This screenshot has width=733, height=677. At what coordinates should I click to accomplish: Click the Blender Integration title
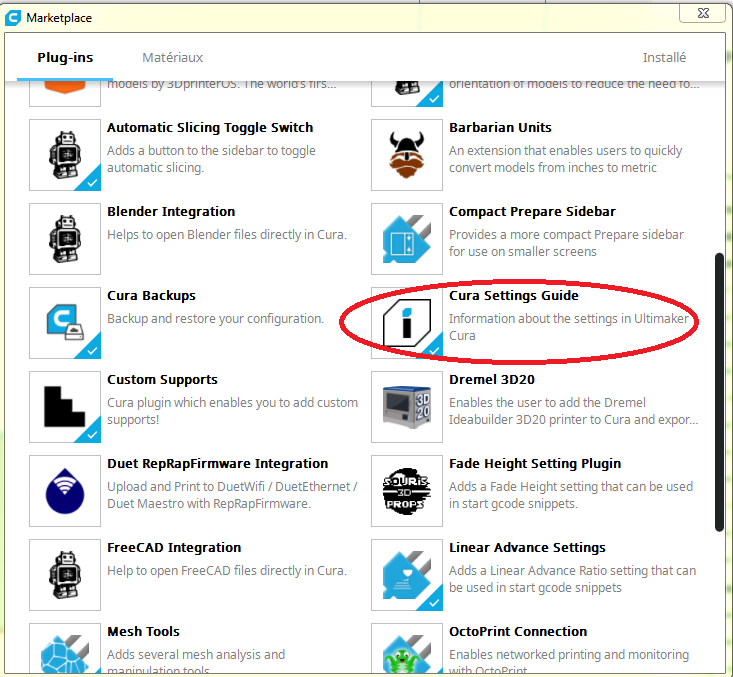(x=171, y=212)
